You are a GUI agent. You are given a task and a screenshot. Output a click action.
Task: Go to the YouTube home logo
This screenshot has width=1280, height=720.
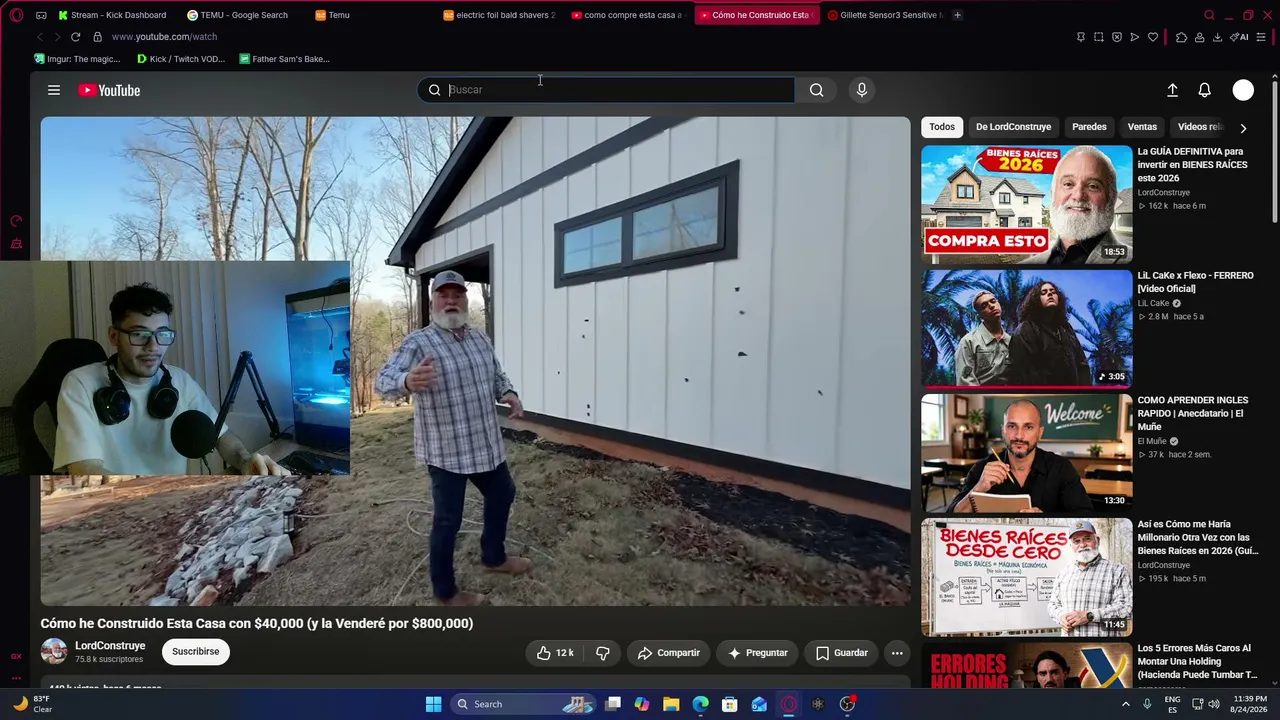(109, 90)
